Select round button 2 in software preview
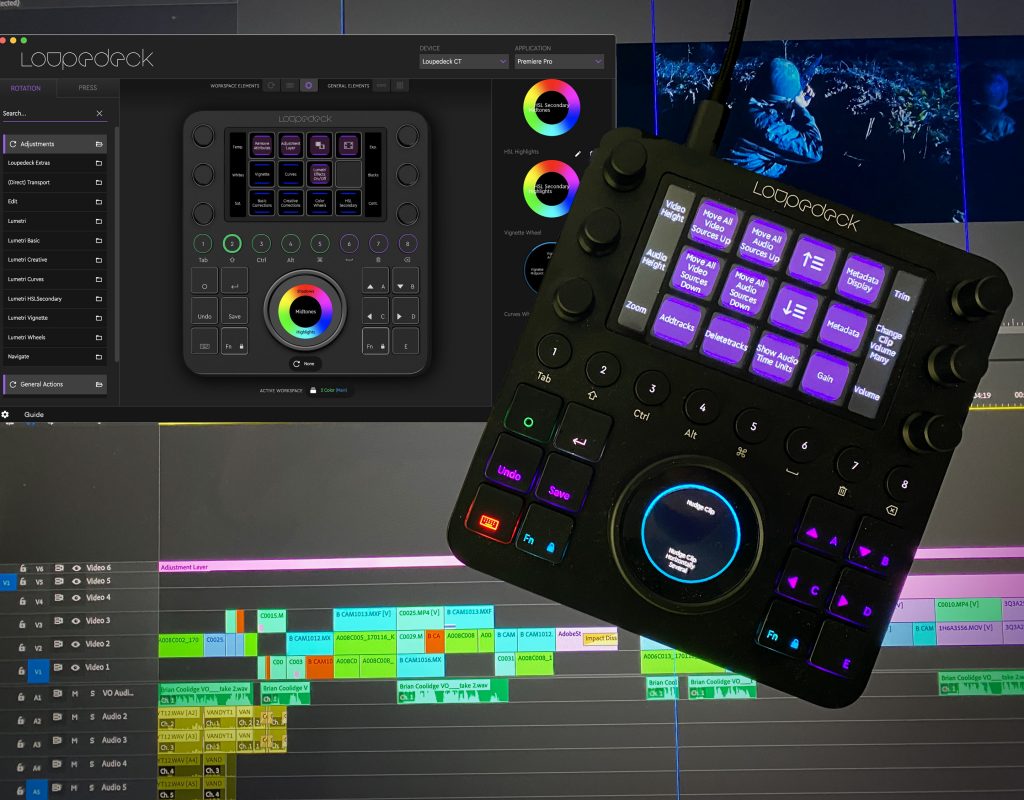The height and width of the screenshot is (800, 1024). [232, 244]
